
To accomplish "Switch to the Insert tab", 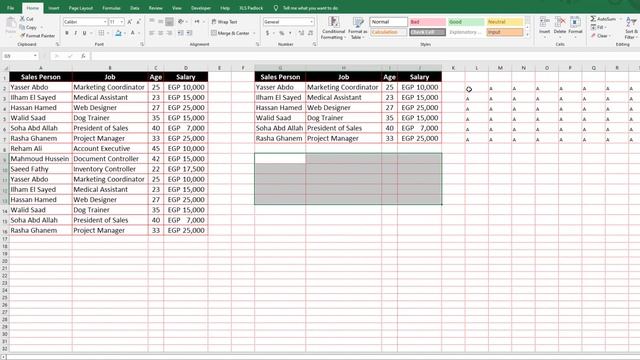I will (x=53, y=8).
